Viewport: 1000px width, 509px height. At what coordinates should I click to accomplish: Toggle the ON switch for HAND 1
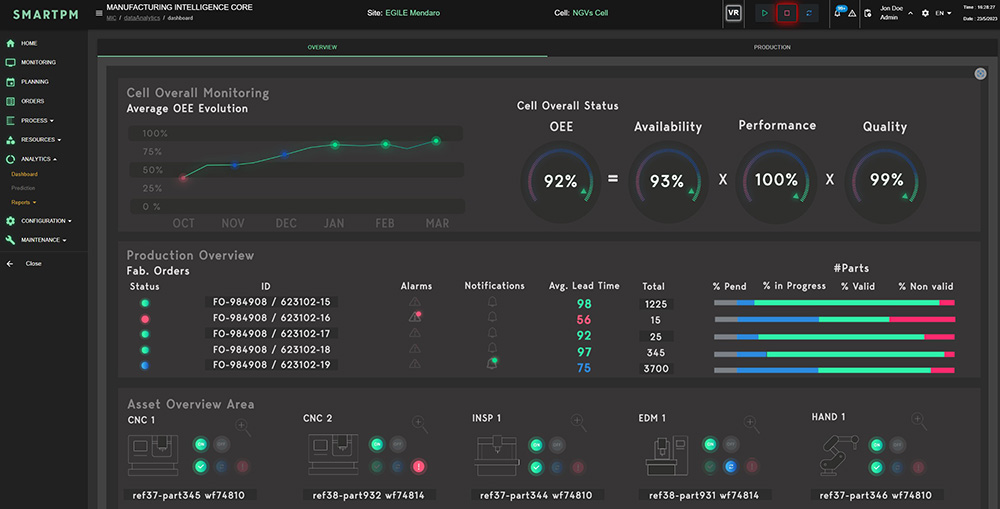pos(876,444)
